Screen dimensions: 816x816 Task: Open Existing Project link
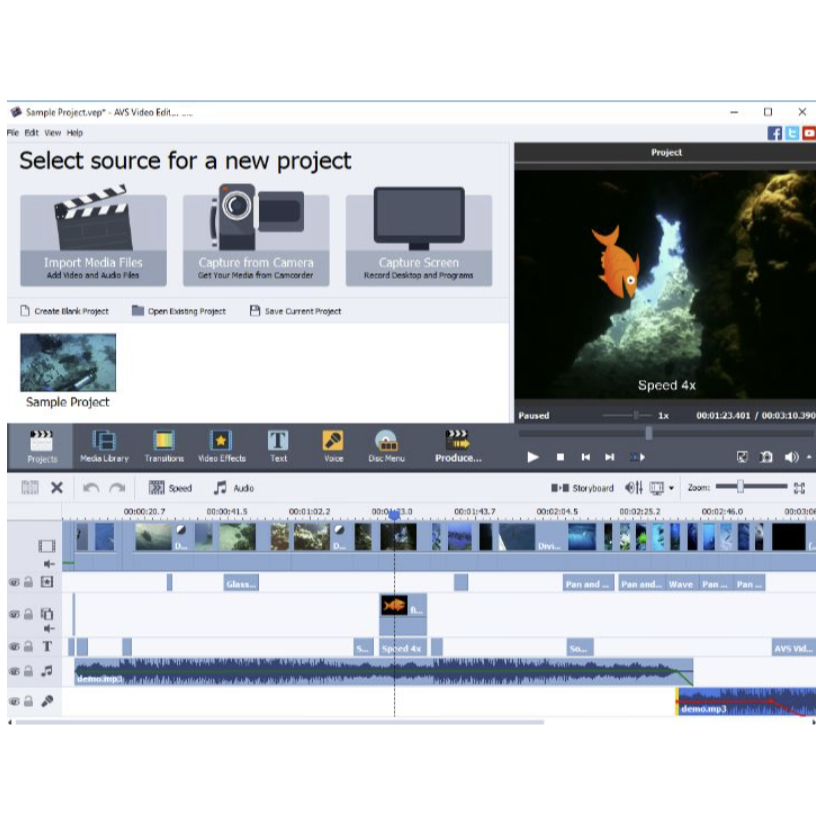pyautogui.click(x=178, y=311)
